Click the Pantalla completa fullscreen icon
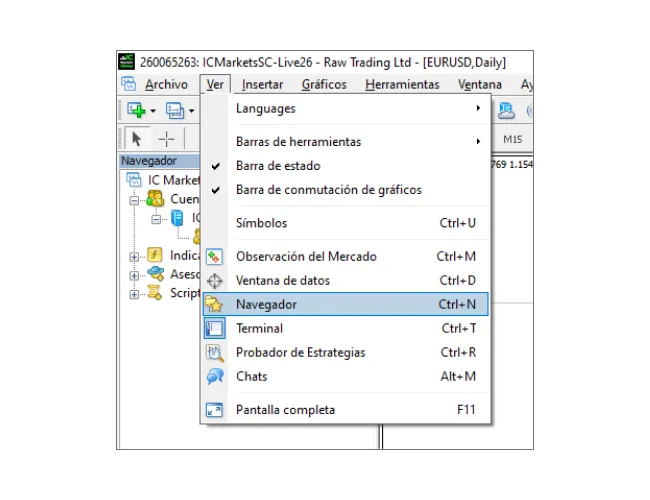 pyautogui.click(x=214, y=410)
